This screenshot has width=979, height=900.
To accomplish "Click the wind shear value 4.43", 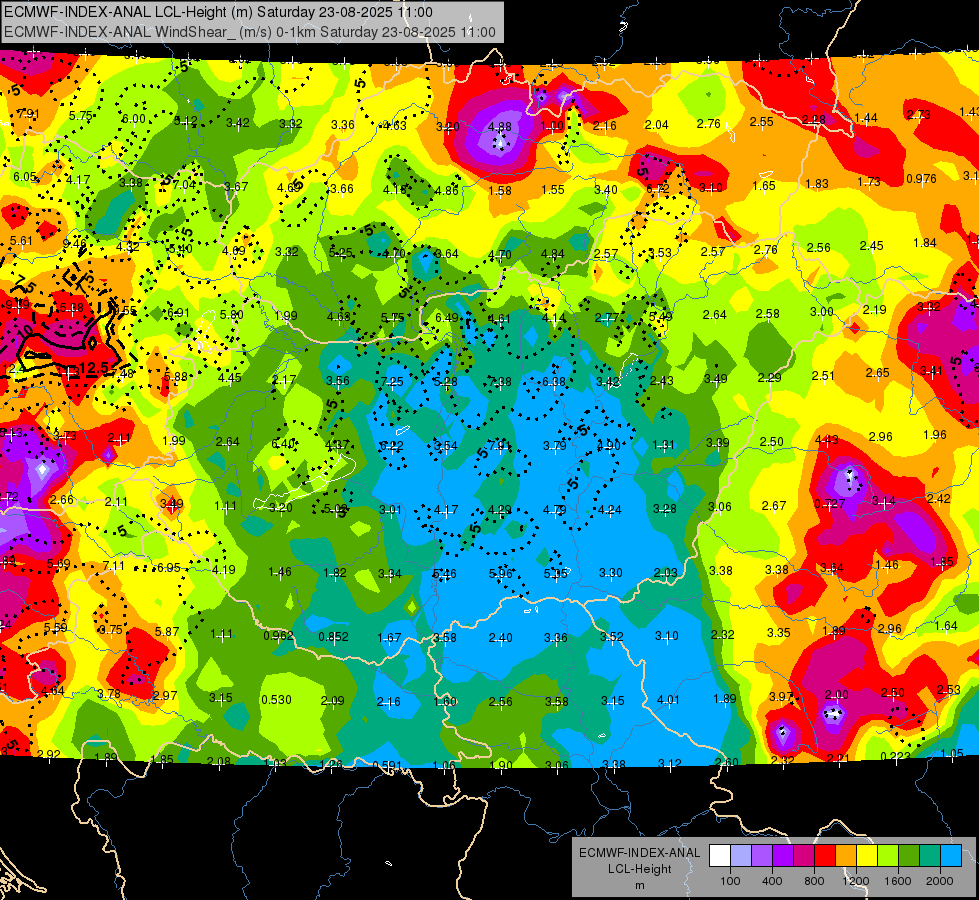I will 827,440.
